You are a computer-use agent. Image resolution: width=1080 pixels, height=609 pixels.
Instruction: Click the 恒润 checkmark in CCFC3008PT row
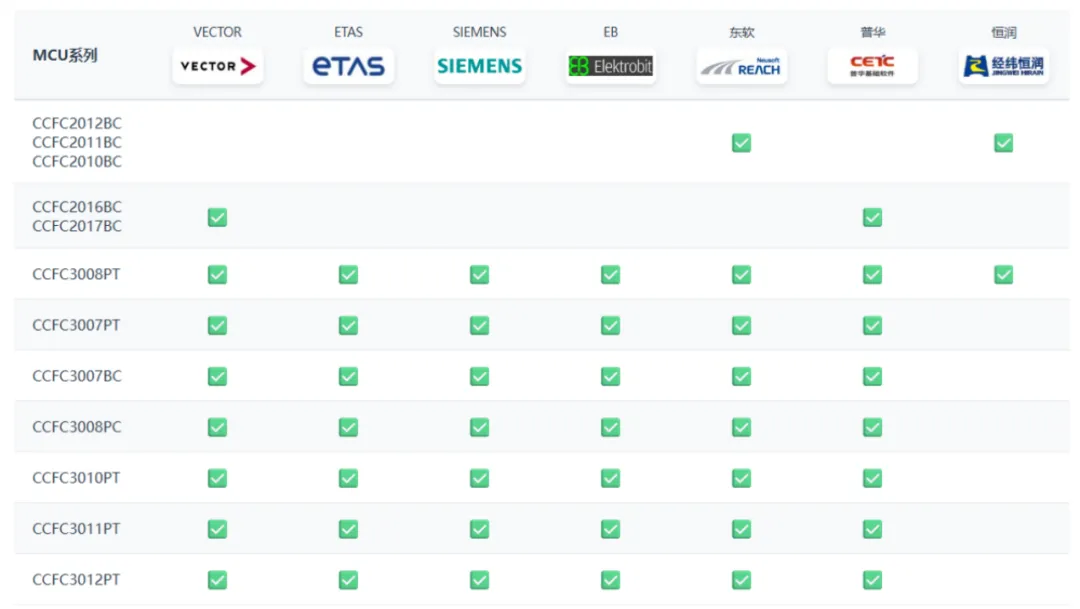pyautogui.click(x=1004, y=274)
